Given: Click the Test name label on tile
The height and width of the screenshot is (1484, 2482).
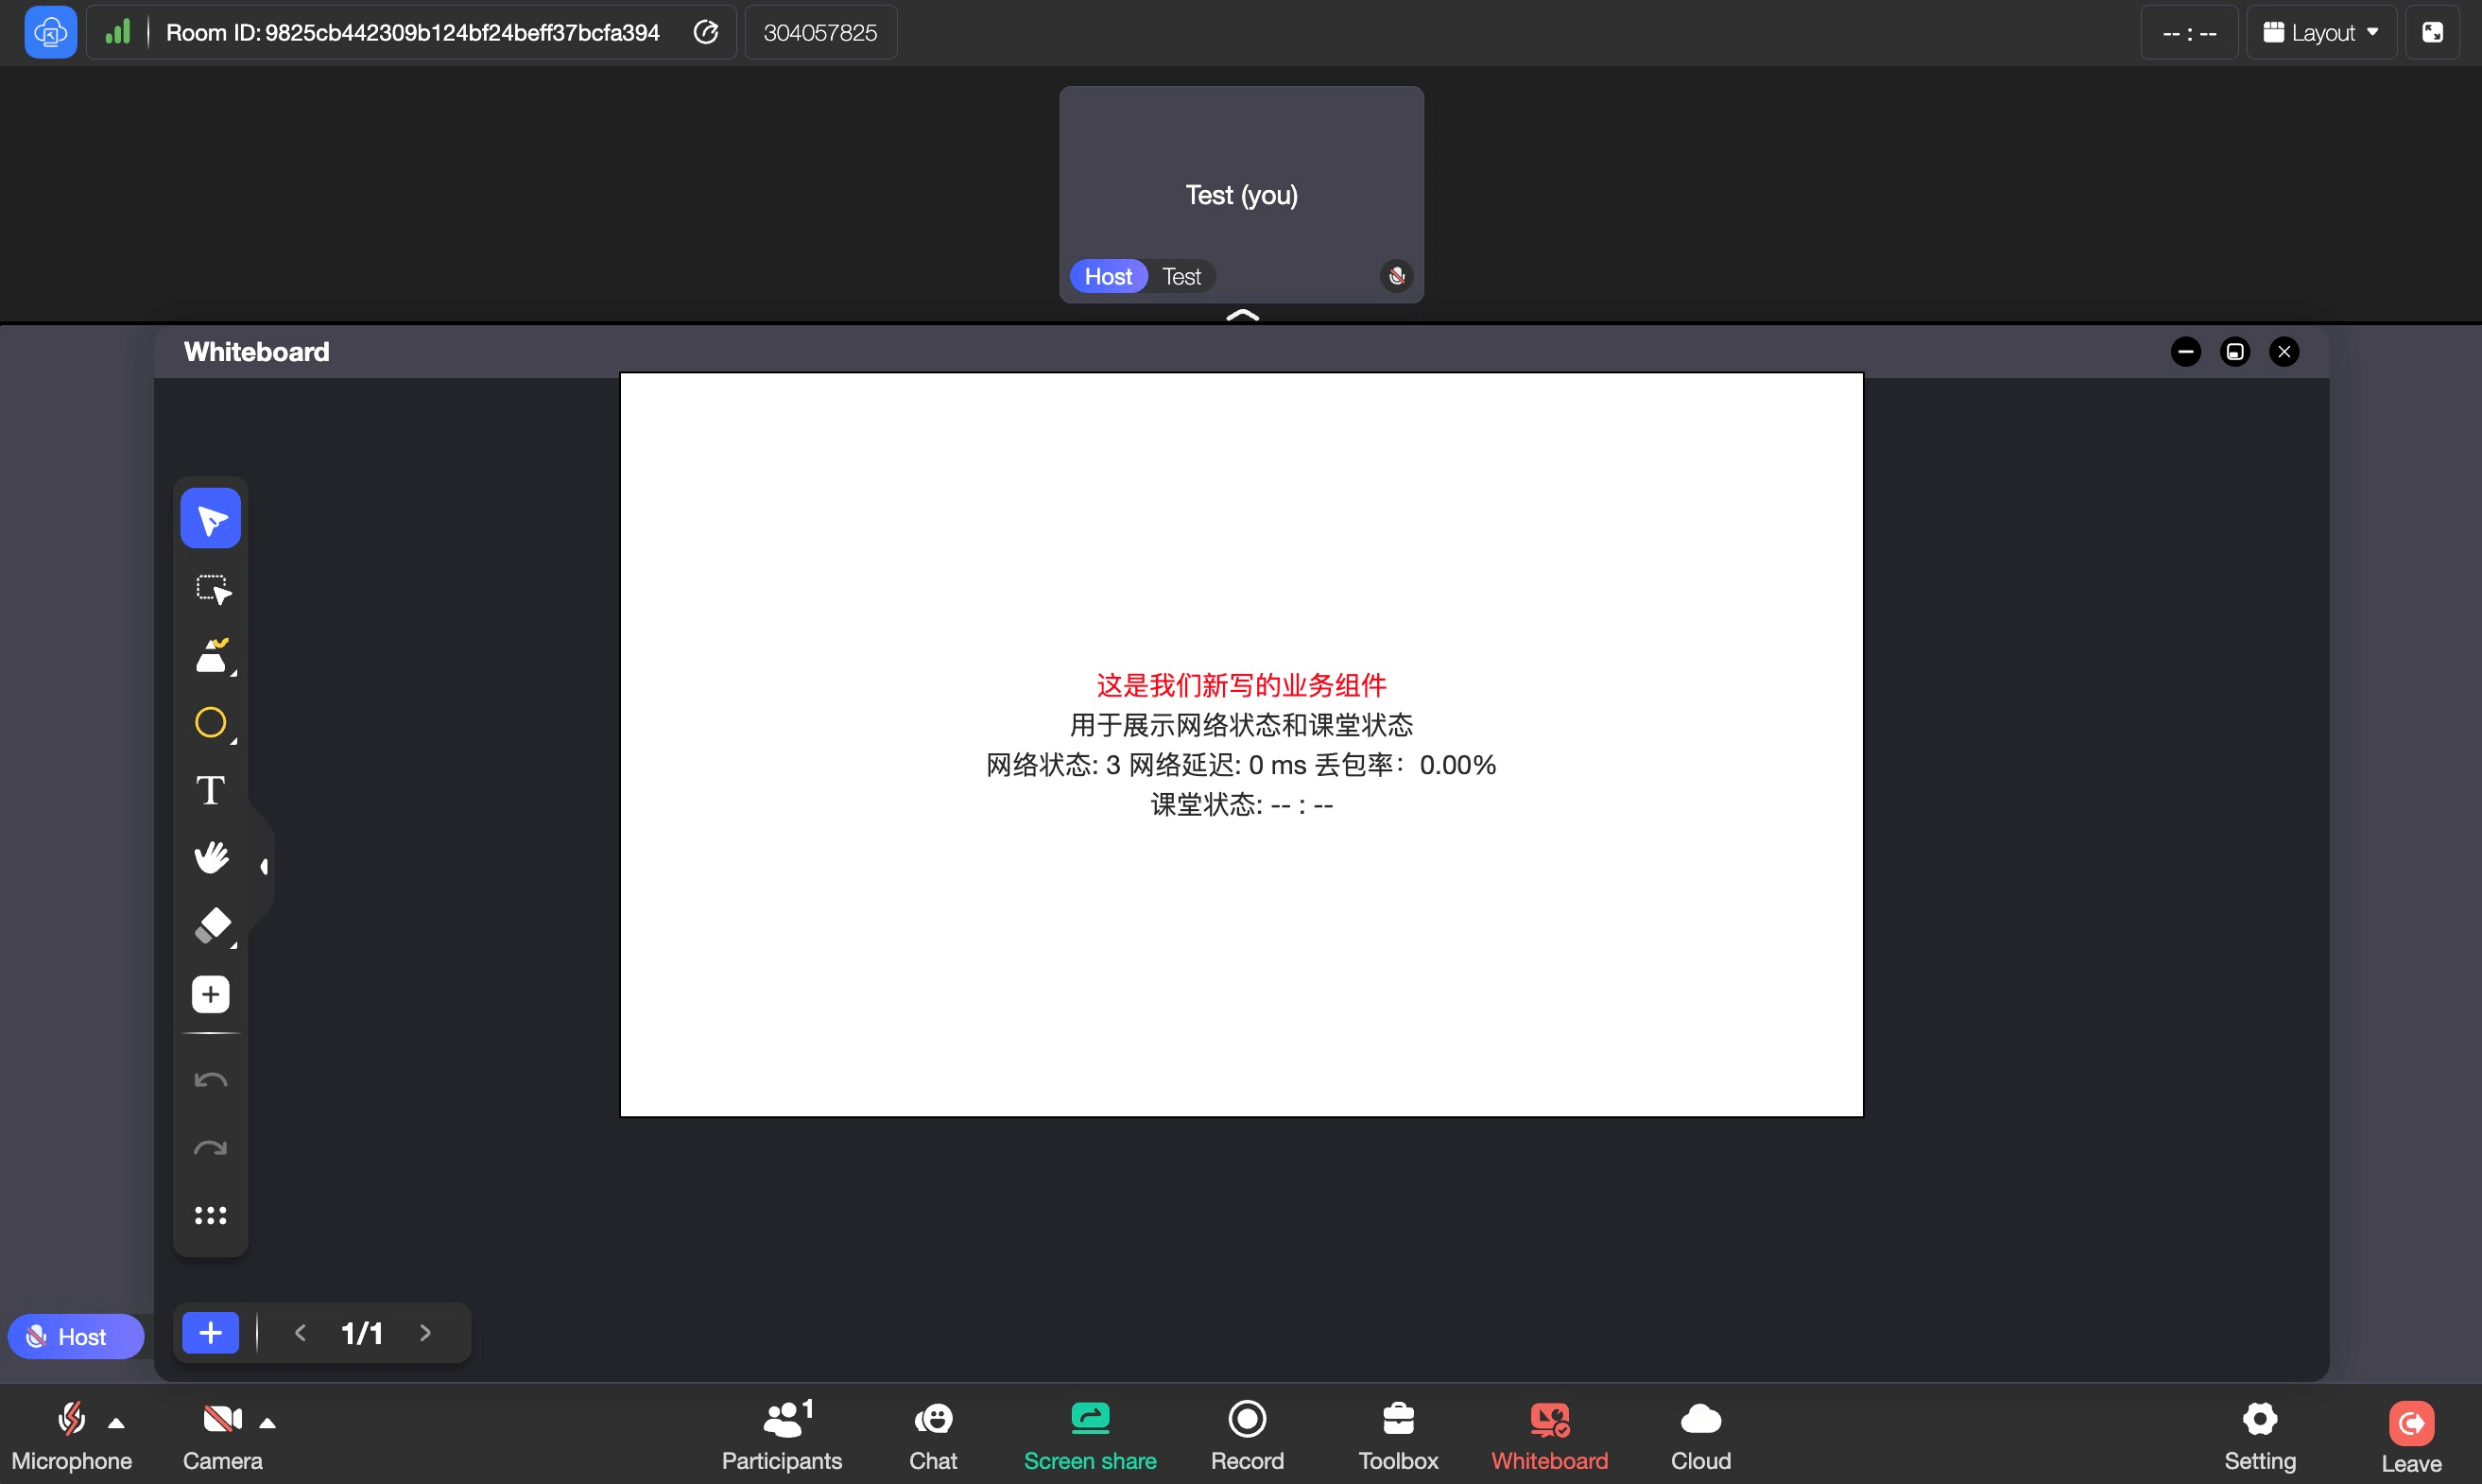Looking at the screenshot, I should pyautogui.click(x=1181, y=277).
